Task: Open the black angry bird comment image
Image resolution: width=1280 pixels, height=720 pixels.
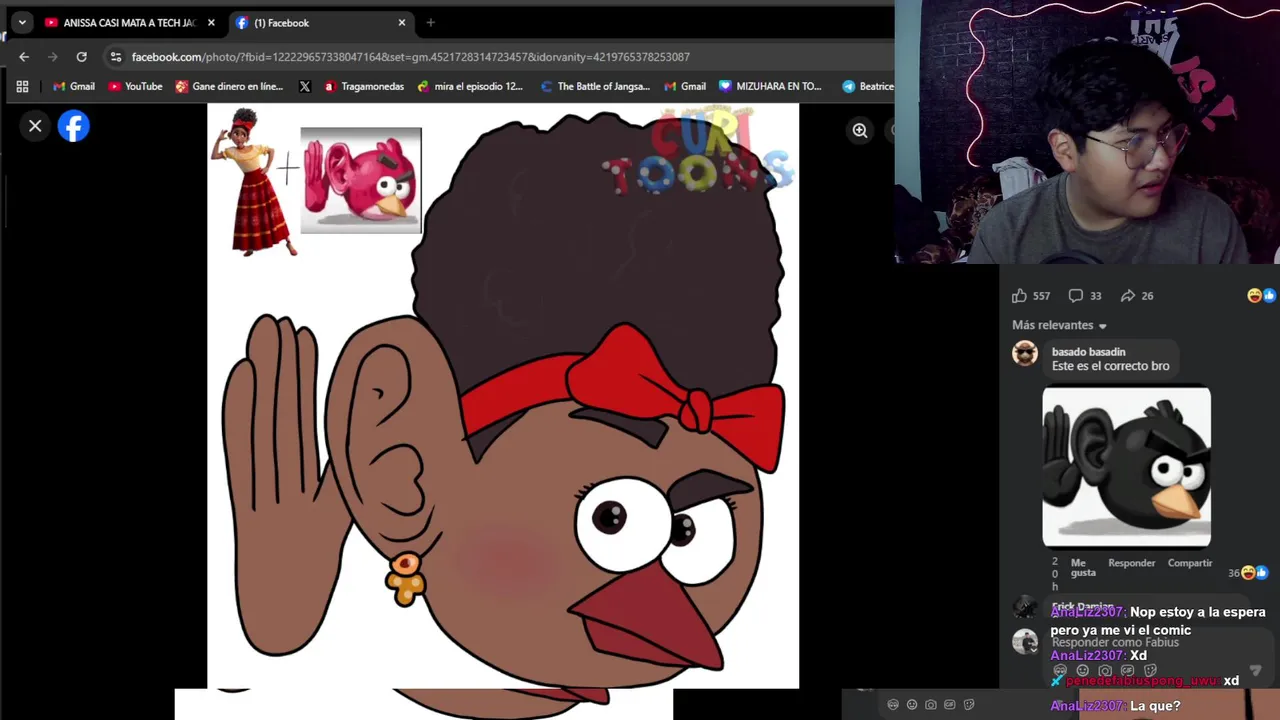Action: click(1126, 467)
